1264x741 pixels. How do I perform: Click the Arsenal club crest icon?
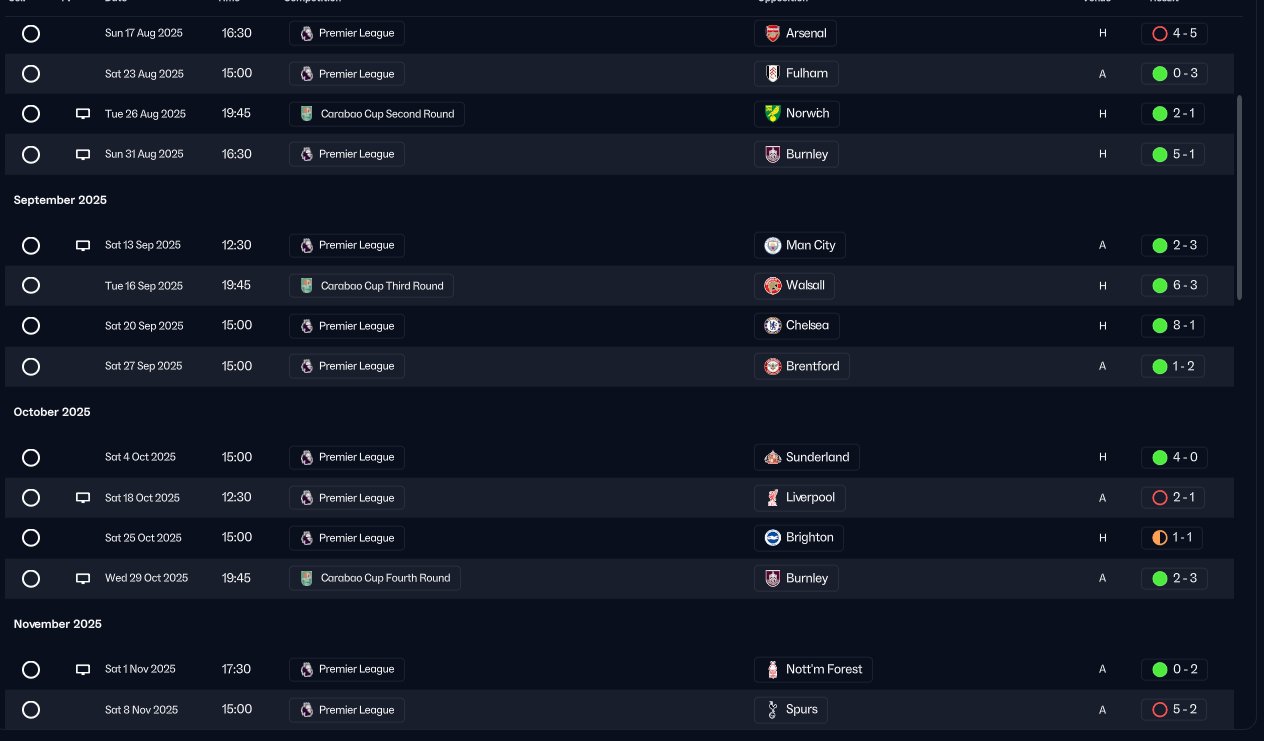[772, 33]
